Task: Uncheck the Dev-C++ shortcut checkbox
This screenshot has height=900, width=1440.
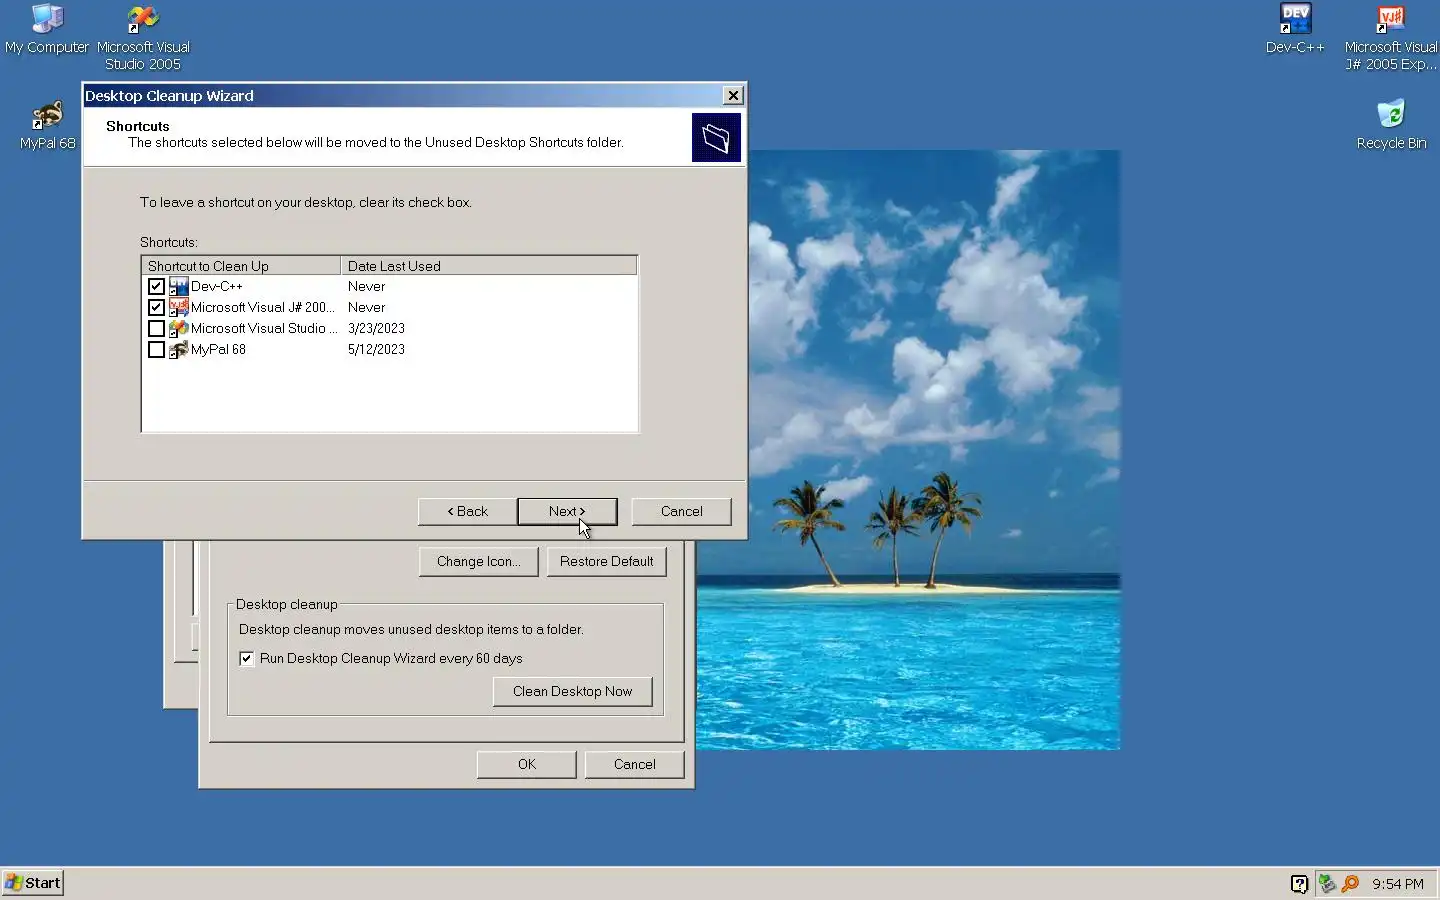Action: (156, 287)
